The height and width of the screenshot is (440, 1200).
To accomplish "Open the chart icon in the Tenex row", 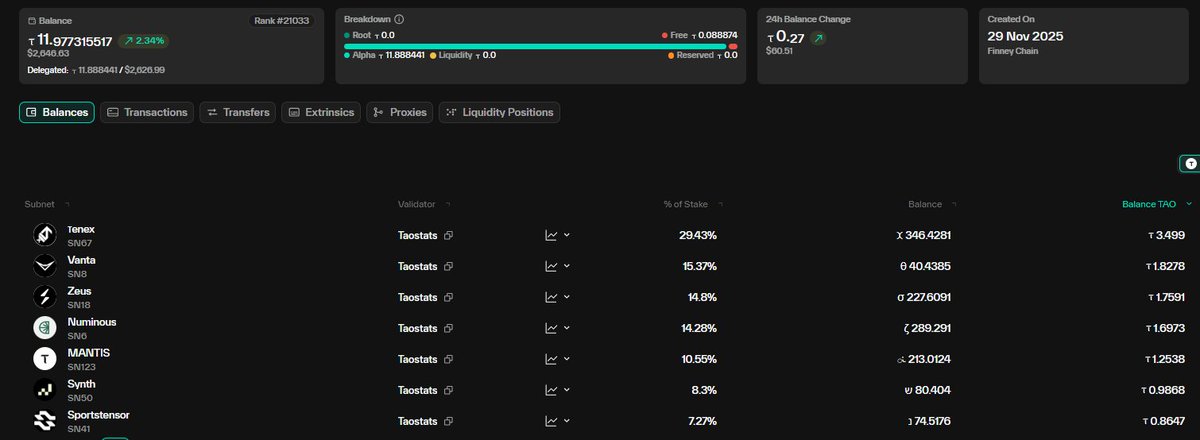I will coord(551,236).
